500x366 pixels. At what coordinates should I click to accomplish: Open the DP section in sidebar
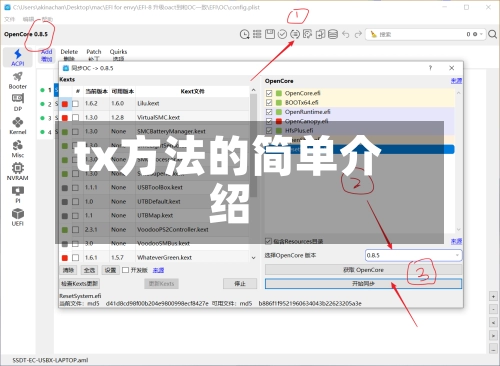coord(18,103)
